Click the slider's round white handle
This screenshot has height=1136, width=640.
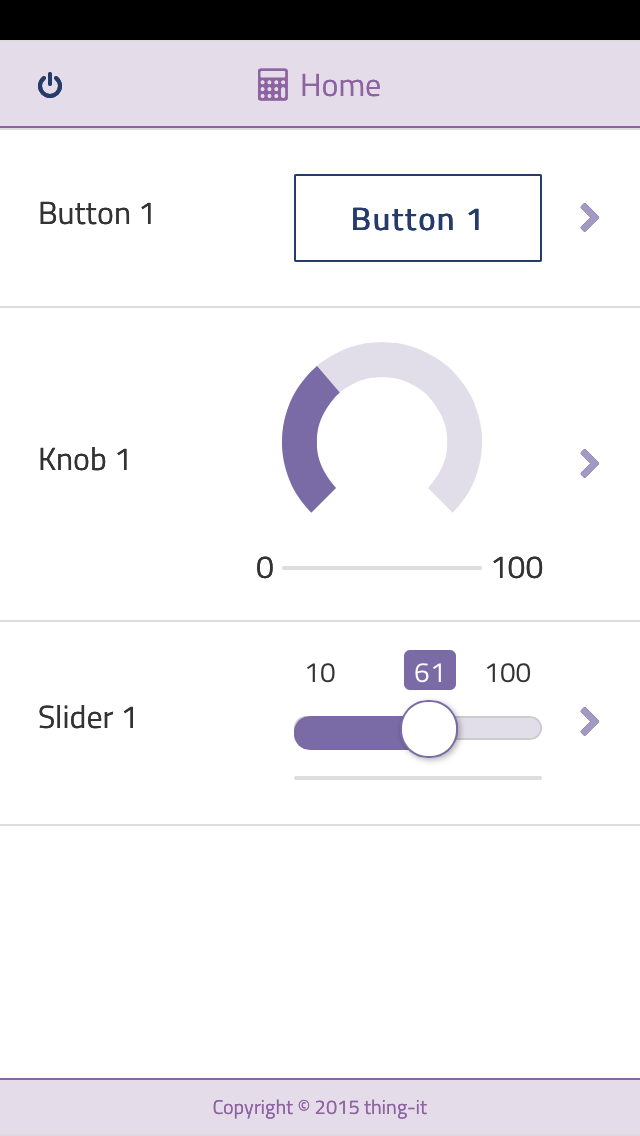point(429,730)
